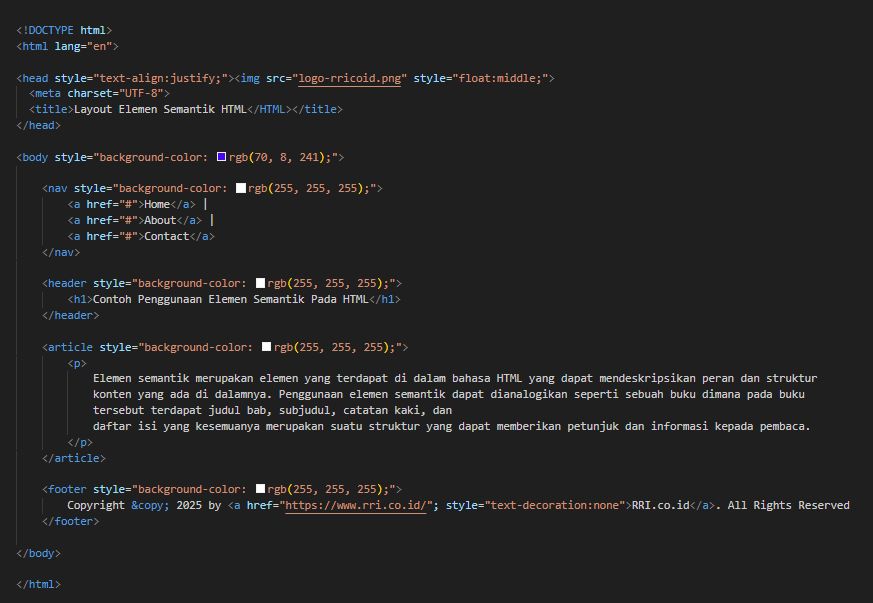Click the closing '</nav>' tag
Image resolution: width=873 pixels, height=603 pixels.
coord(61,252)
